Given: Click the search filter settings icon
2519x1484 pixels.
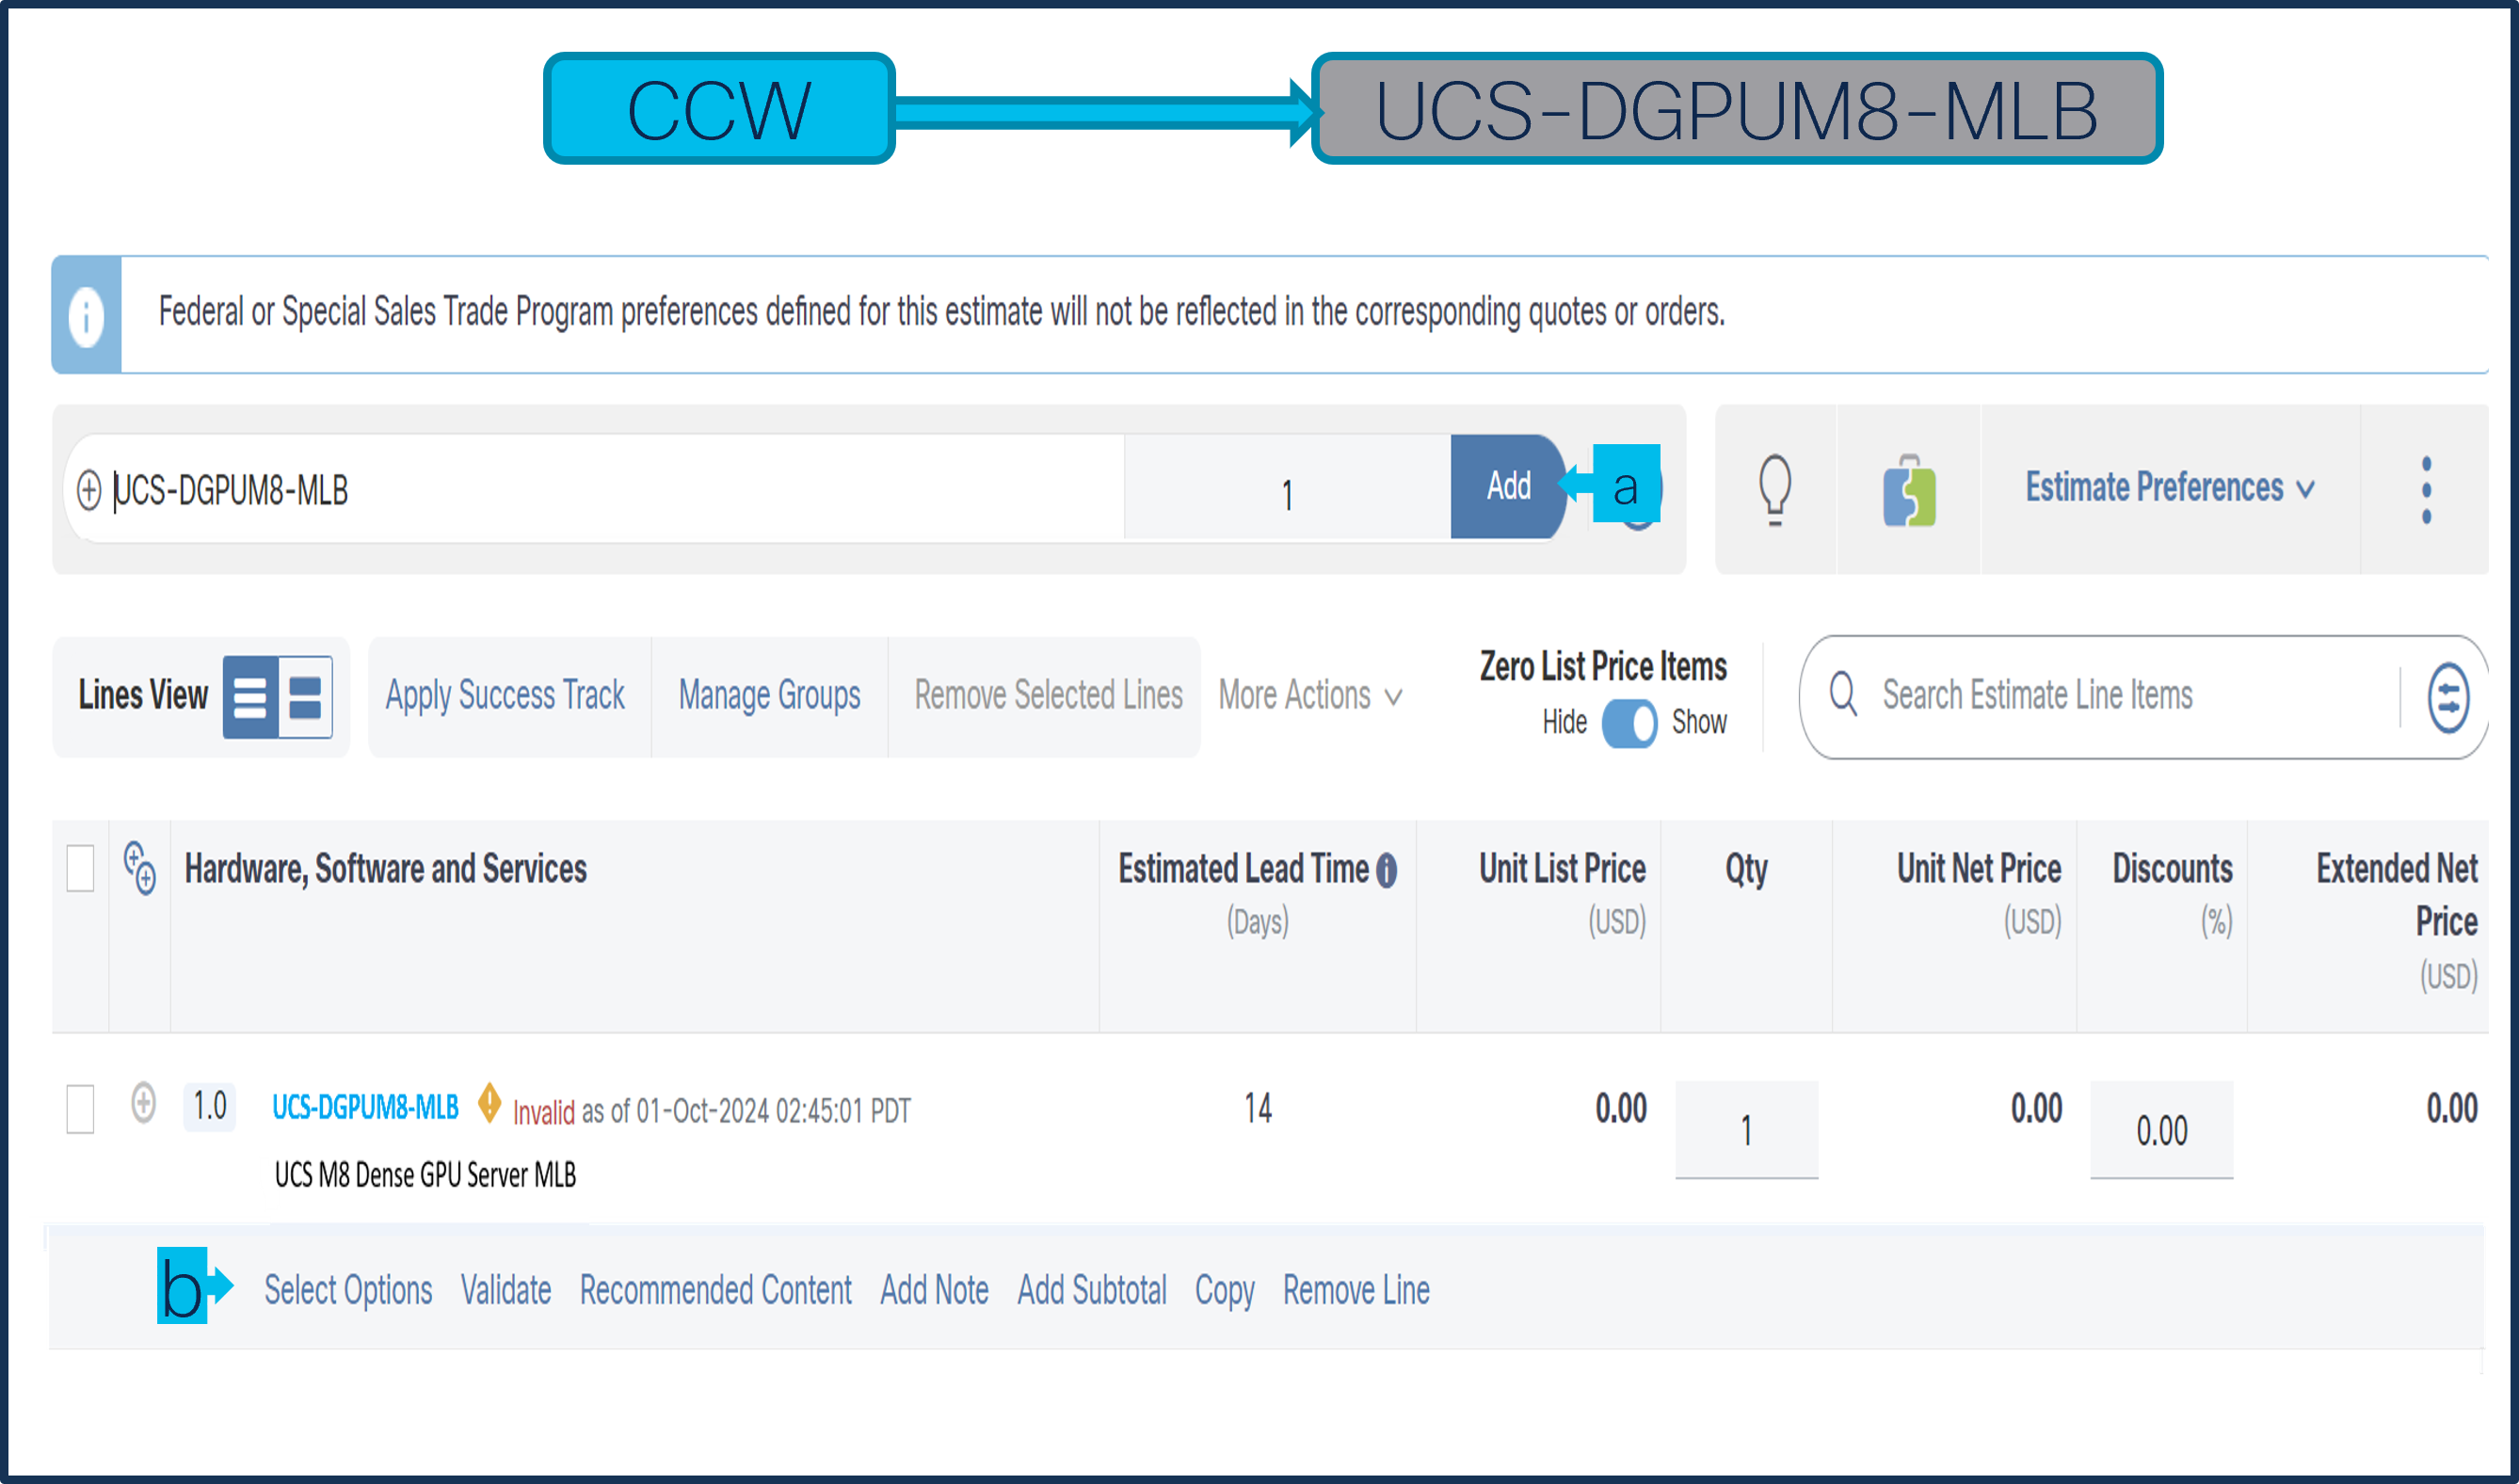Looking at the screenshot, I should 2447,697.
